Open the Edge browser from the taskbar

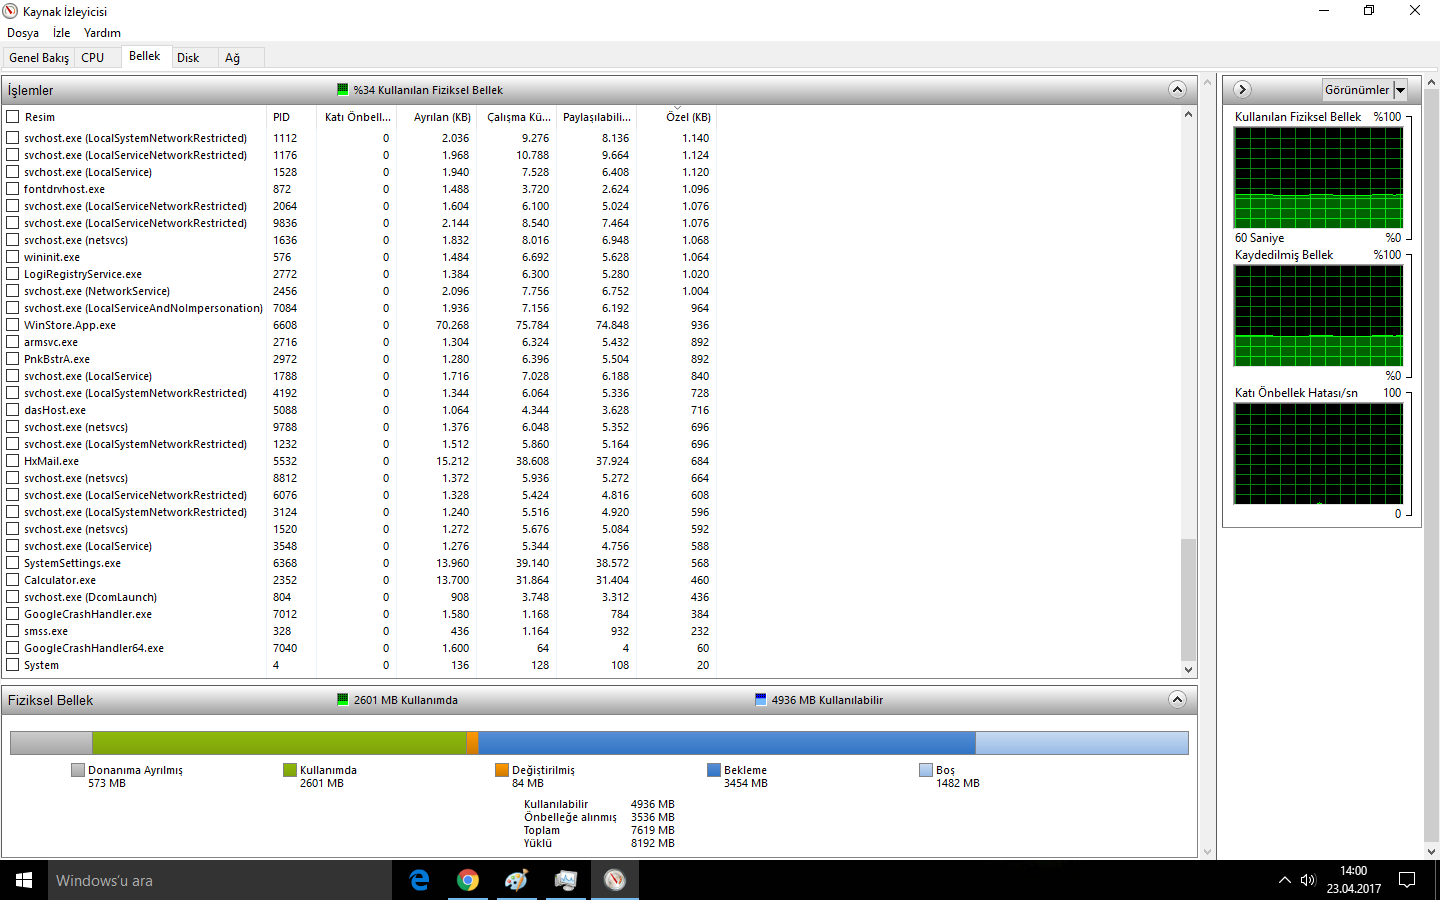point(419,880)
